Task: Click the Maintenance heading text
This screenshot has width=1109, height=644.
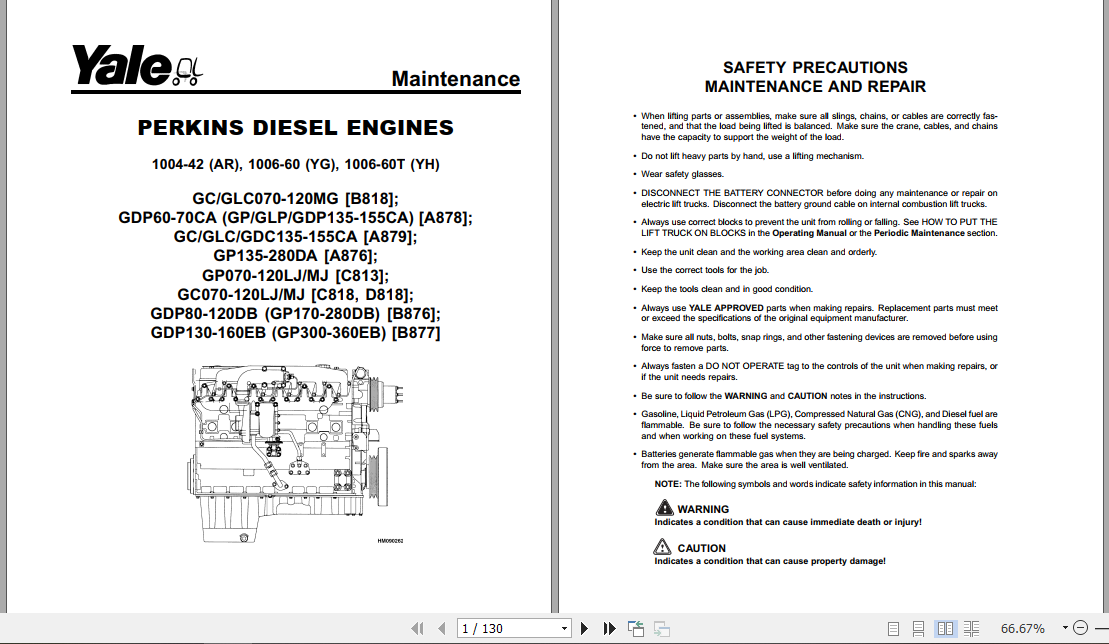Action: tap(455, 78)
